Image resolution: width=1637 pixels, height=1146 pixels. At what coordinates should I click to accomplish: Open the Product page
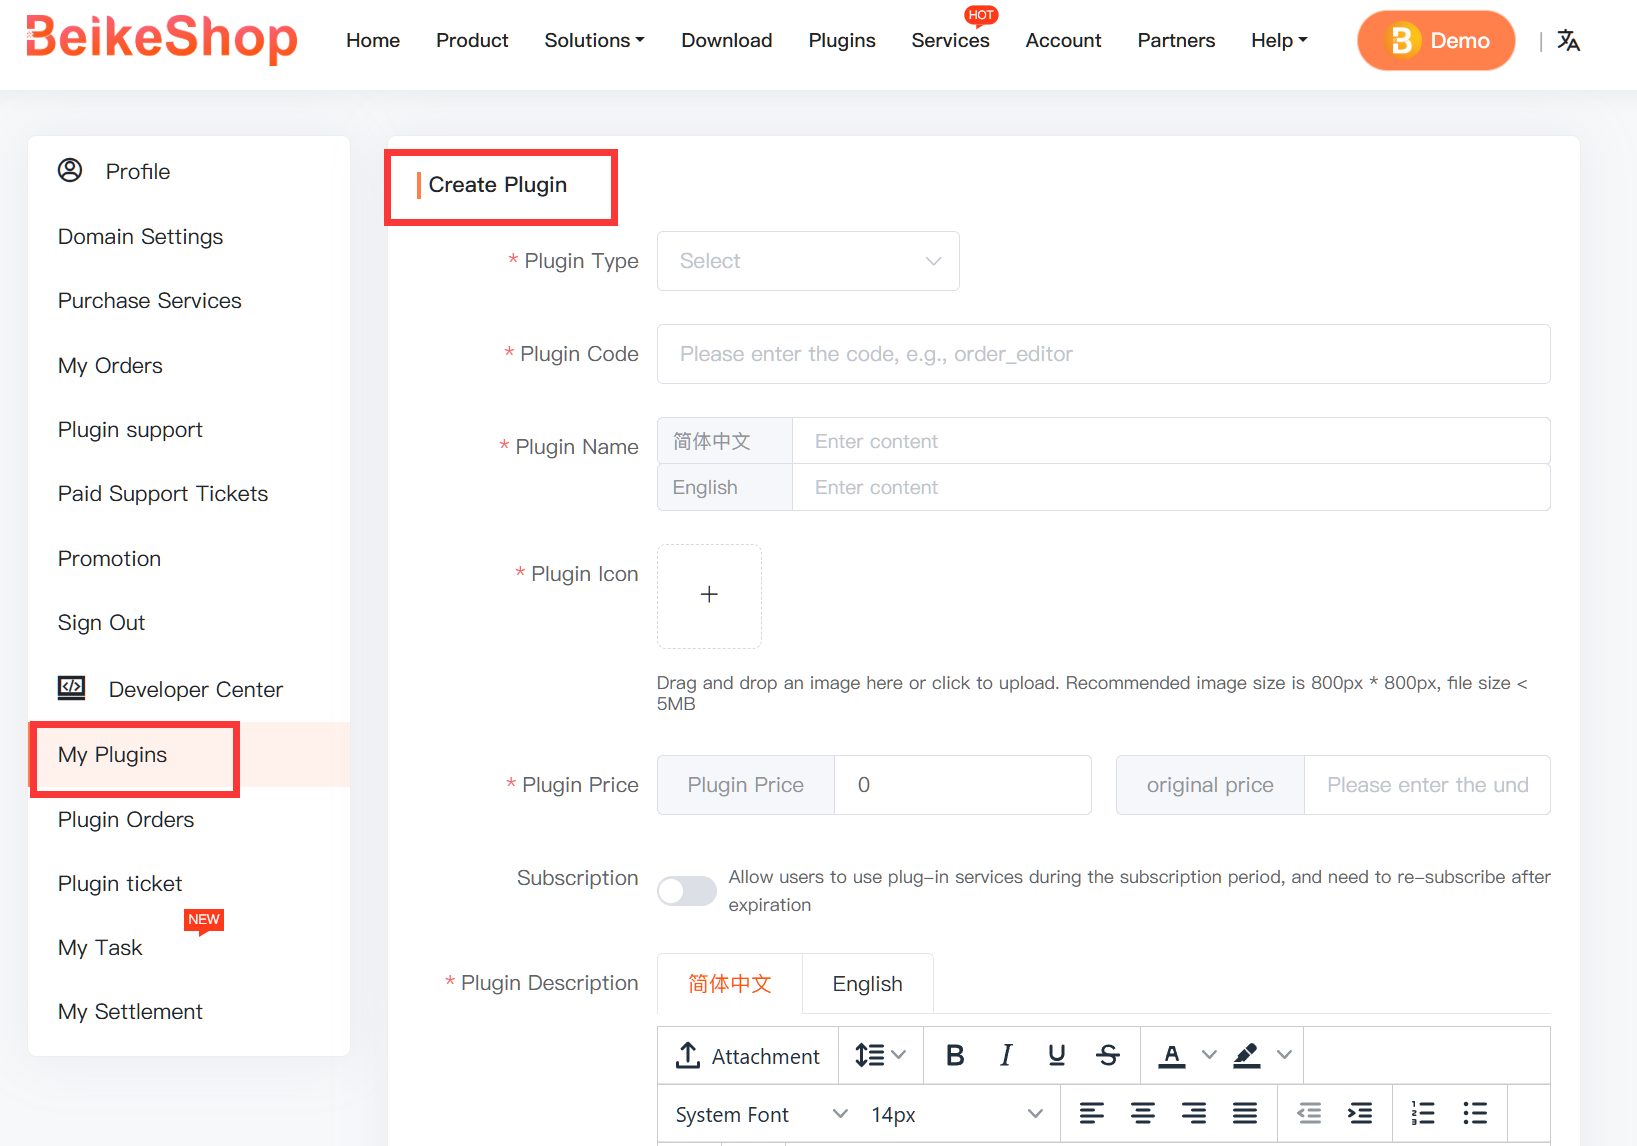click(x=472, y=40)
